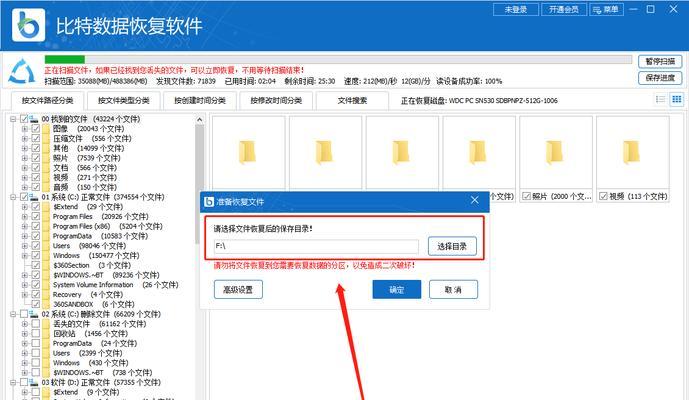
Task: Uncheck the 视频 thumbnail checkbox
Action: [x=603, y=196]
